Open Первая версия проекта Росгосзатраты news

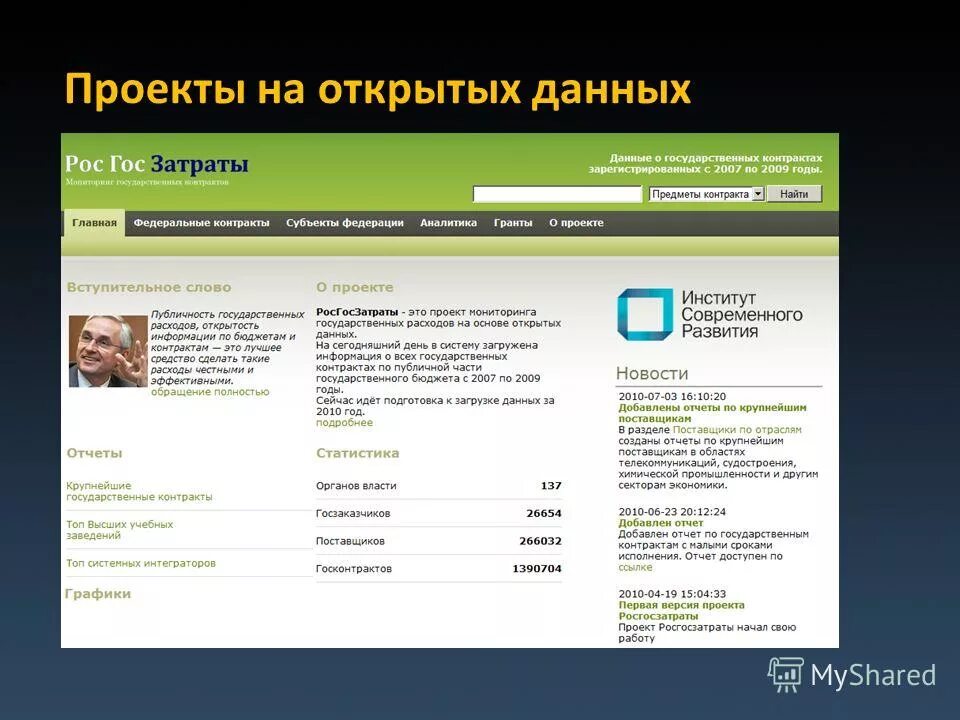pos(681,610)
